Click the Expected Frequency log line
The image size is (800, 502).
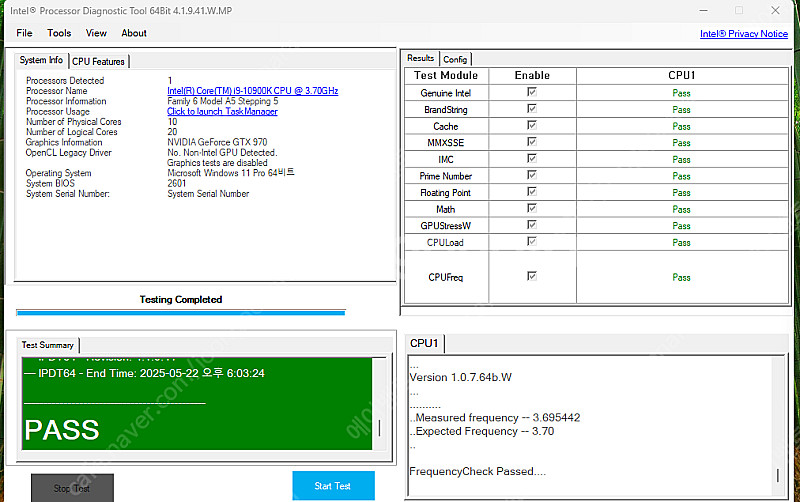pos(482,431)
